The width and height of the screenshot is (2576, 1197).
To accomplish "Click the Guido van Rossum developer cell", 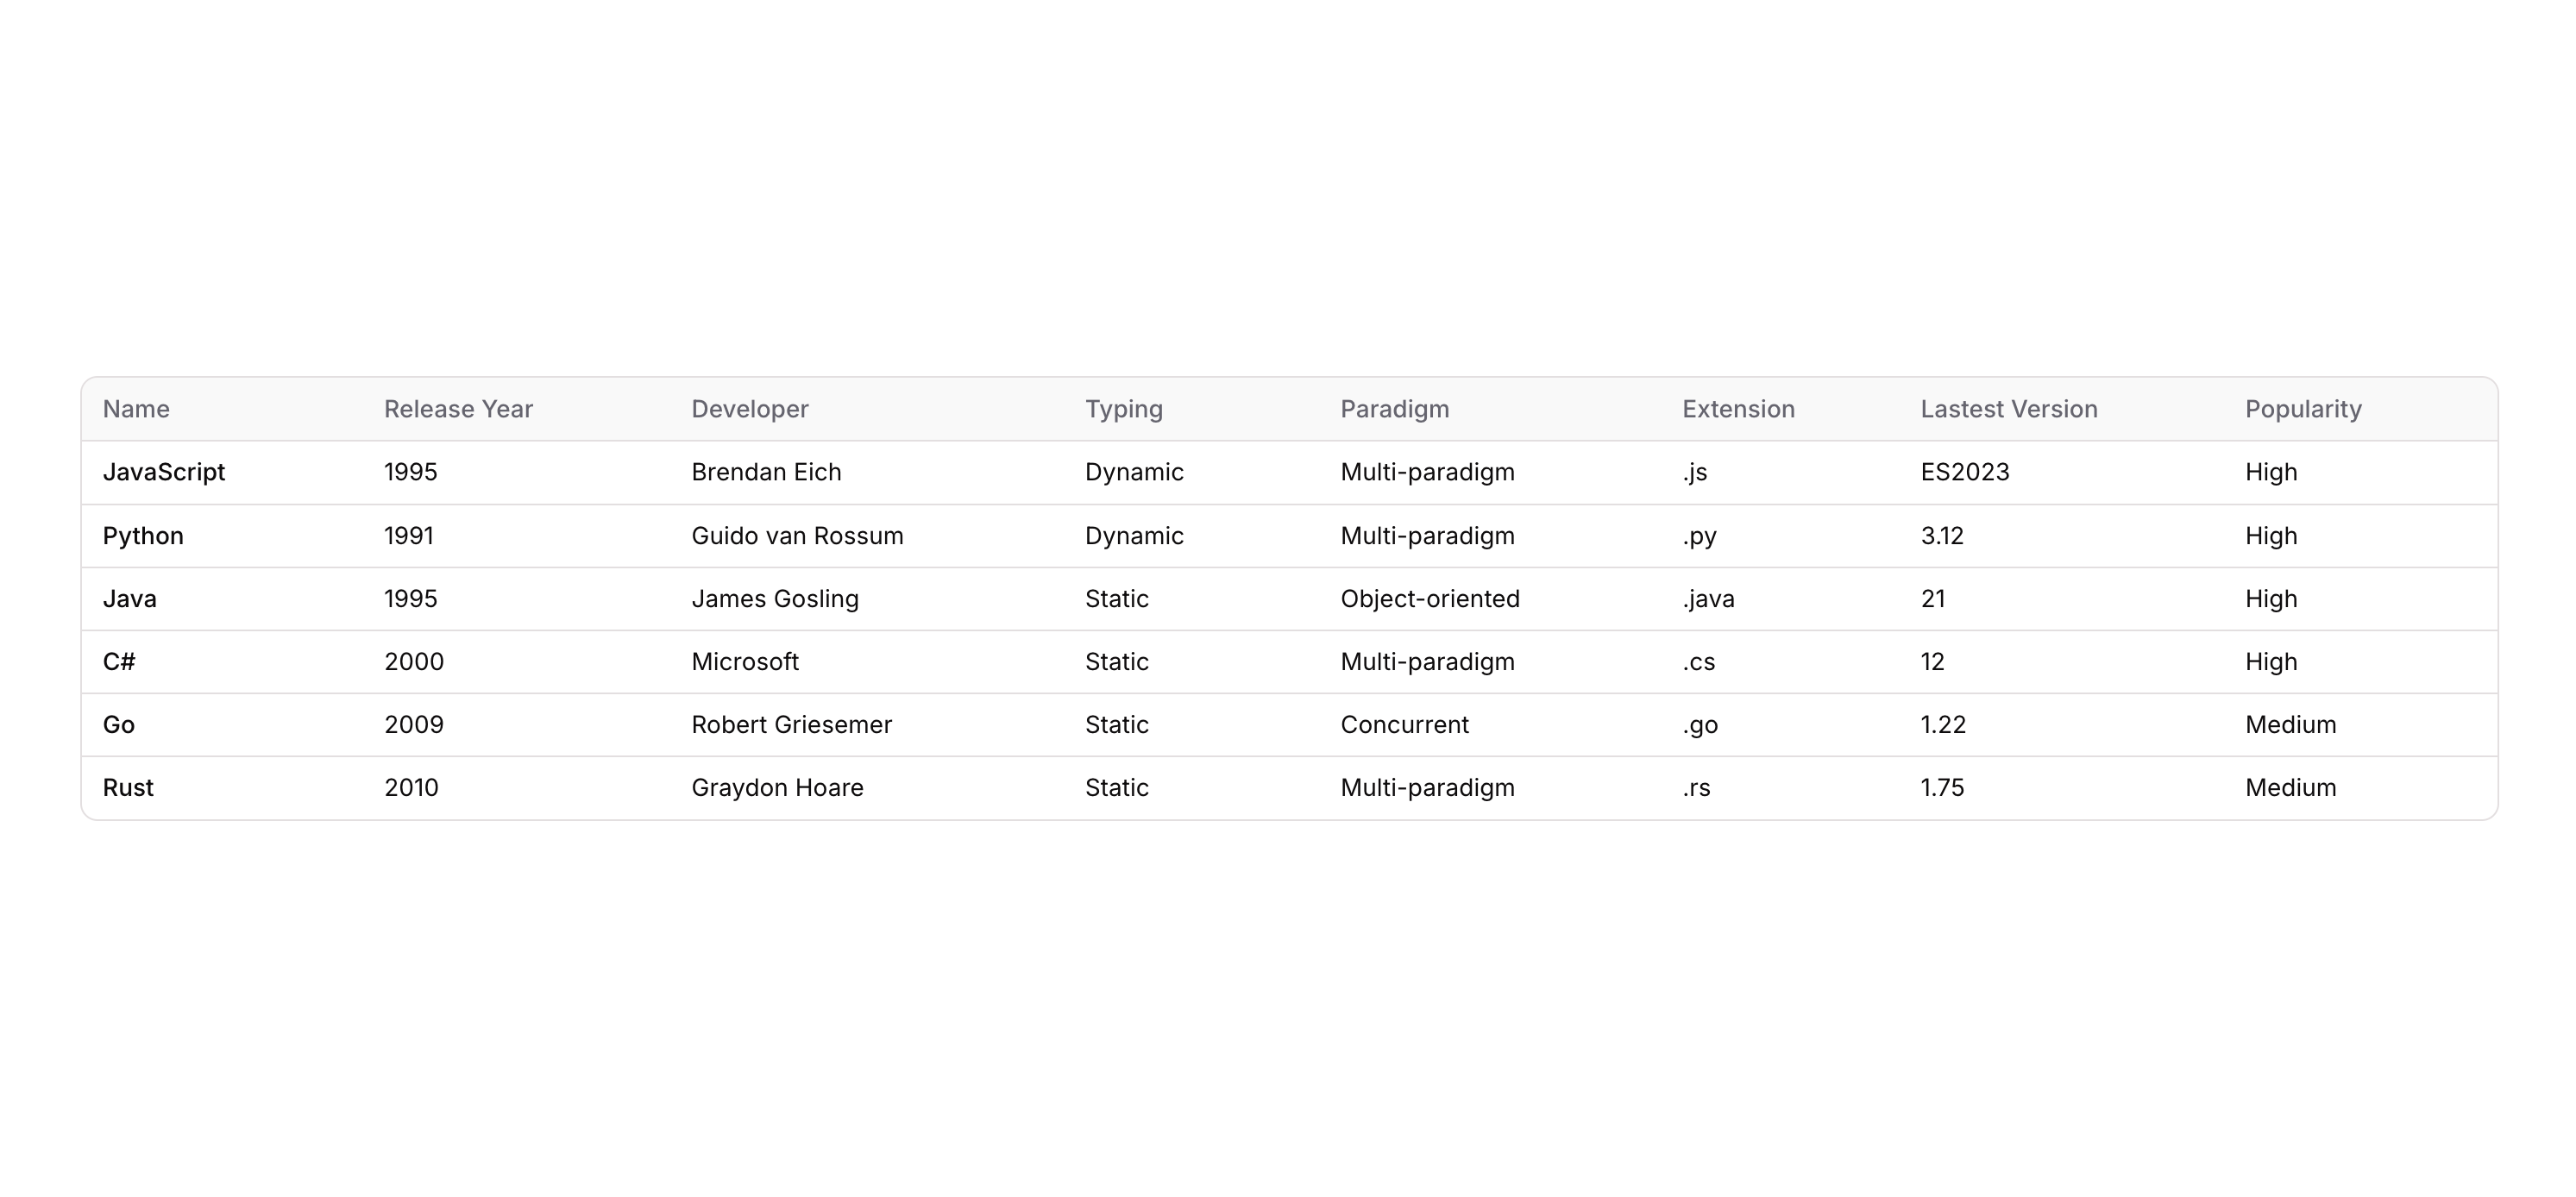I will (x=797, y=536).
